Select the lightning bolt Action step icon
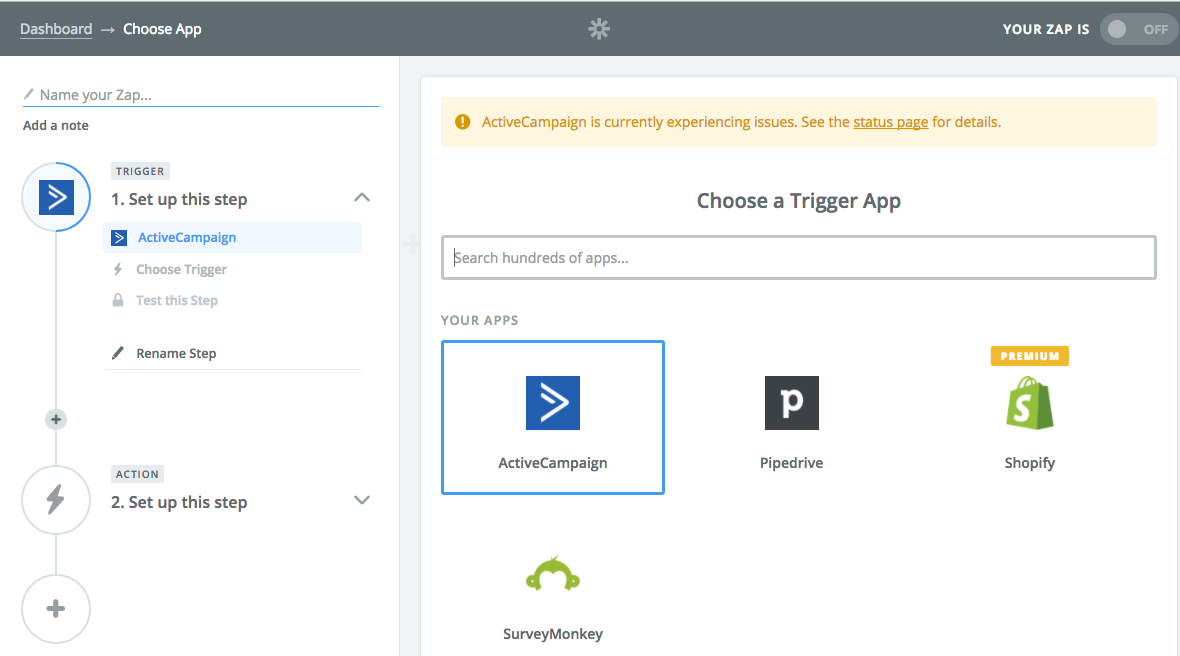Viewport: 1180px width, 656px height. pos(56,500)
